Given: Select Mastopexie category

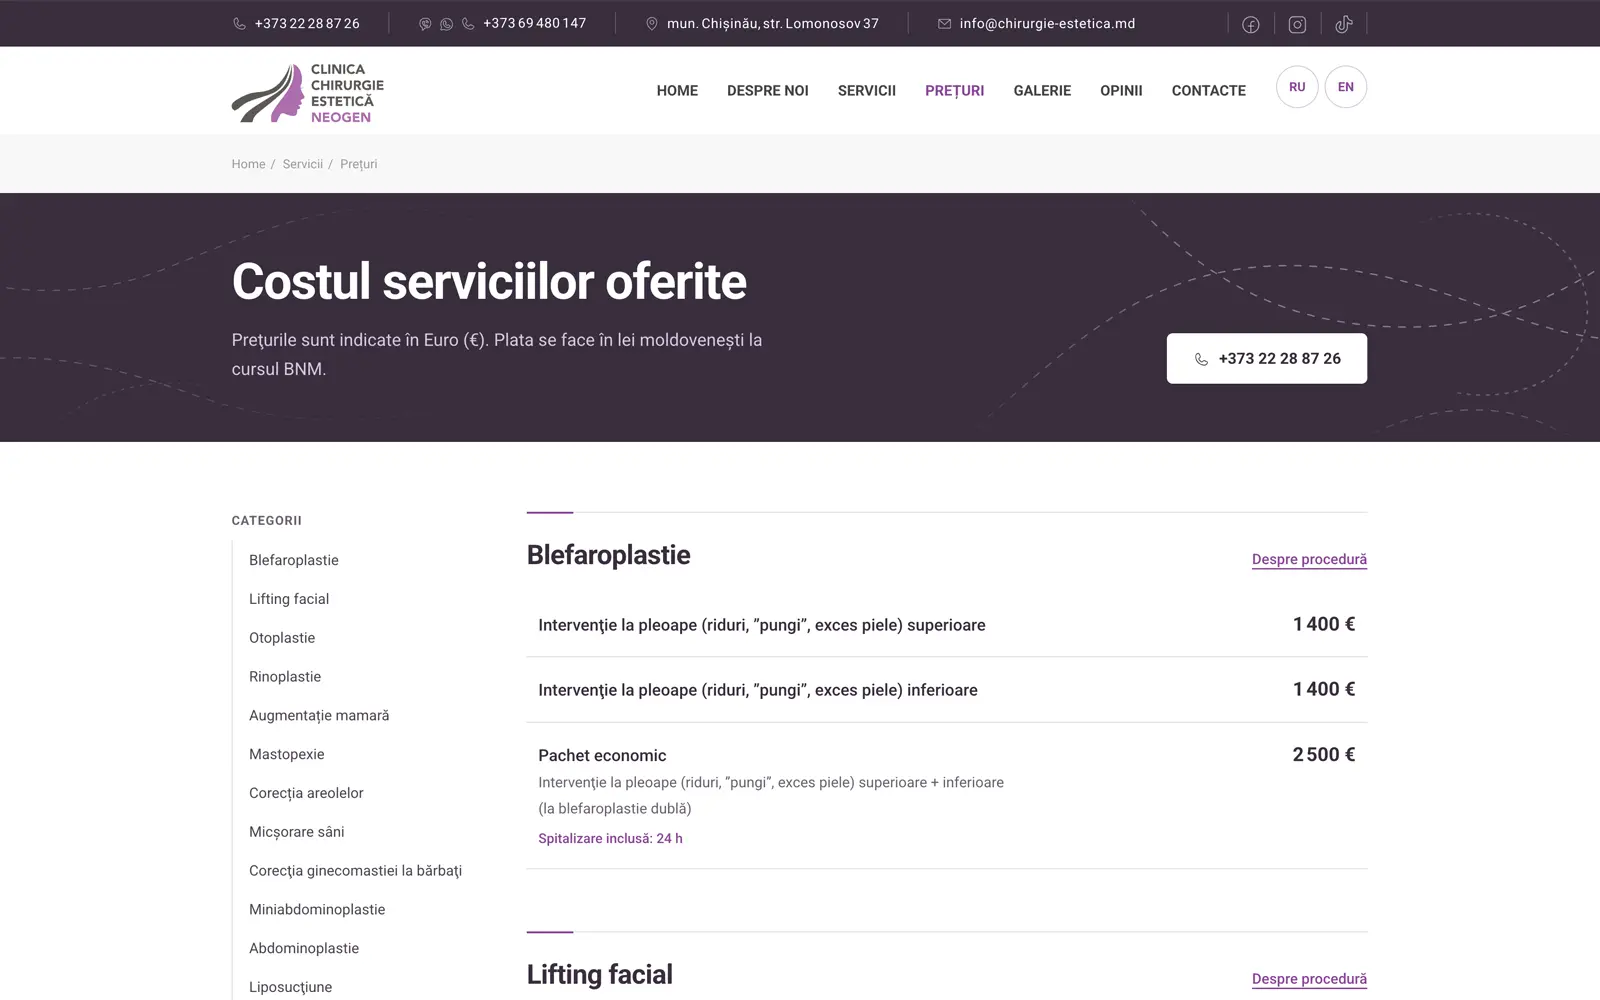Looking at the screenshot, I should tap(287, 754).
